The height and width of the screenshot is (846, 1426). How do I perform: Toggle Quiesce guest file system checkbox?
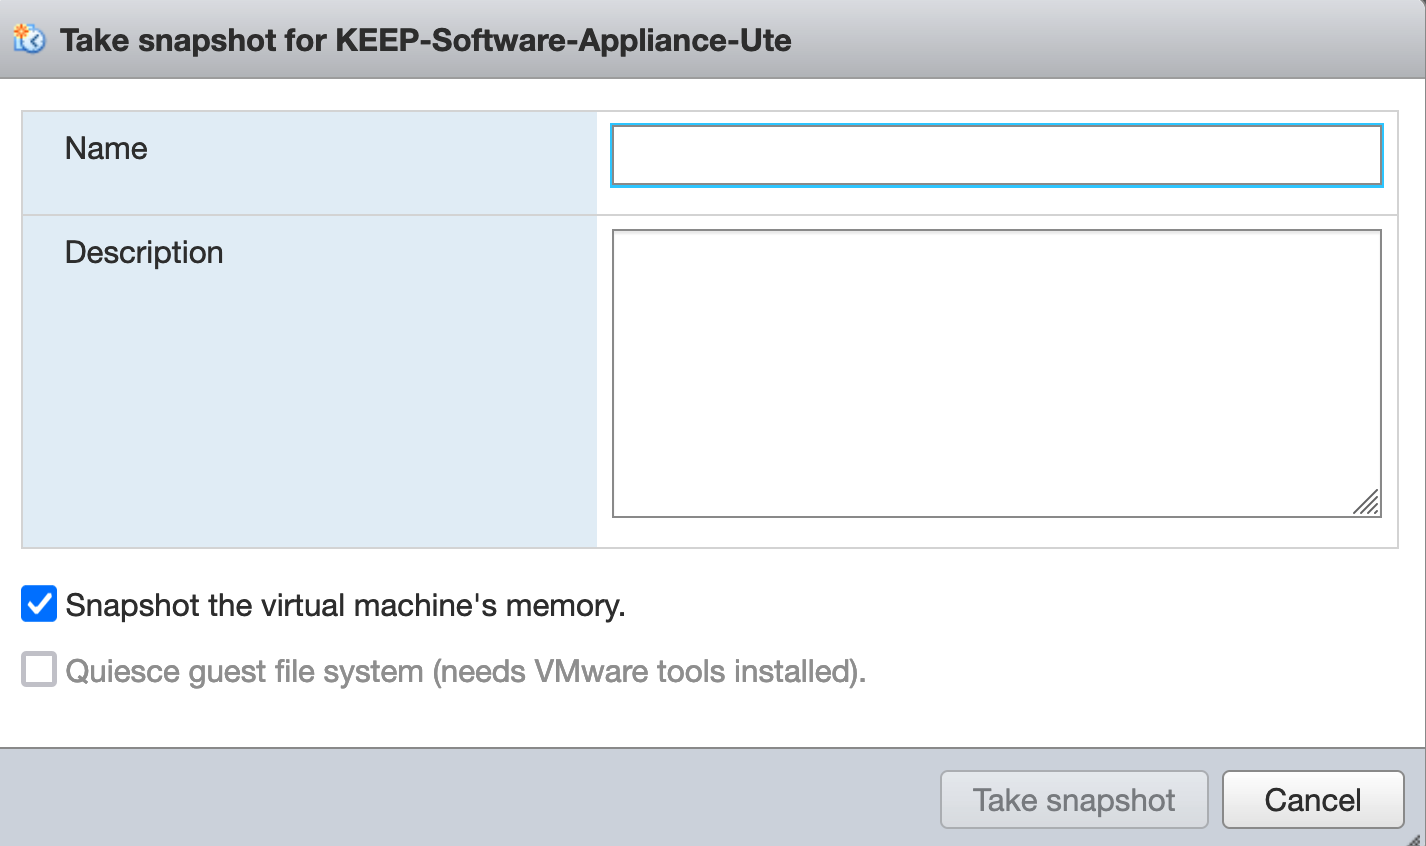[39, 670]
